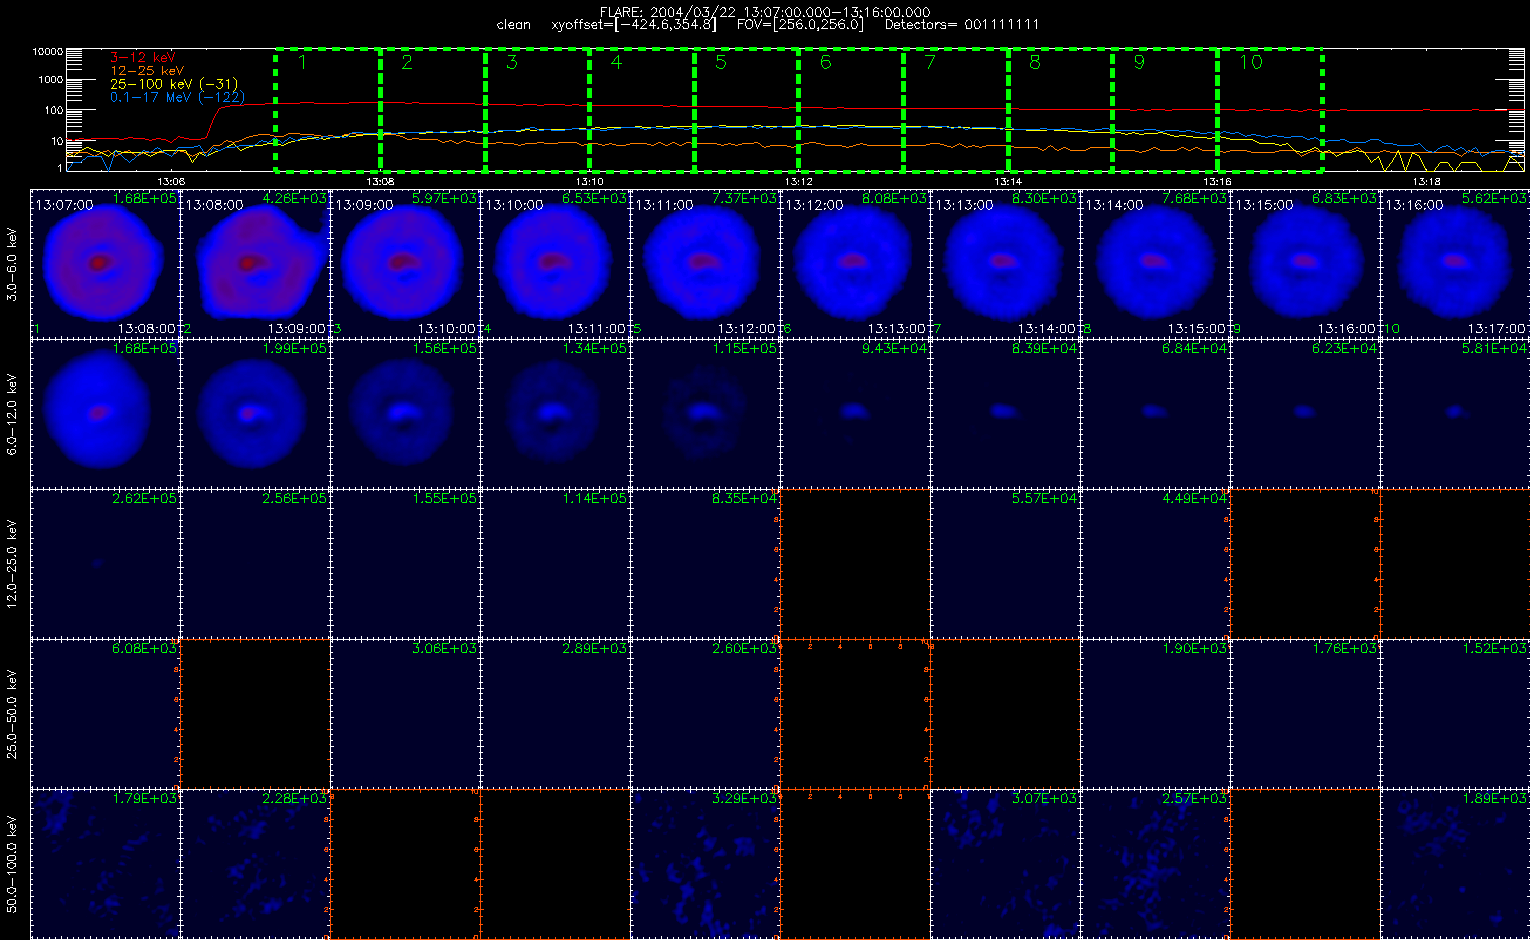Select the 3.0-6.0 keV image starting 13:15:00
Screen dimensions: 1530x940
click(x=1306, y=263)
